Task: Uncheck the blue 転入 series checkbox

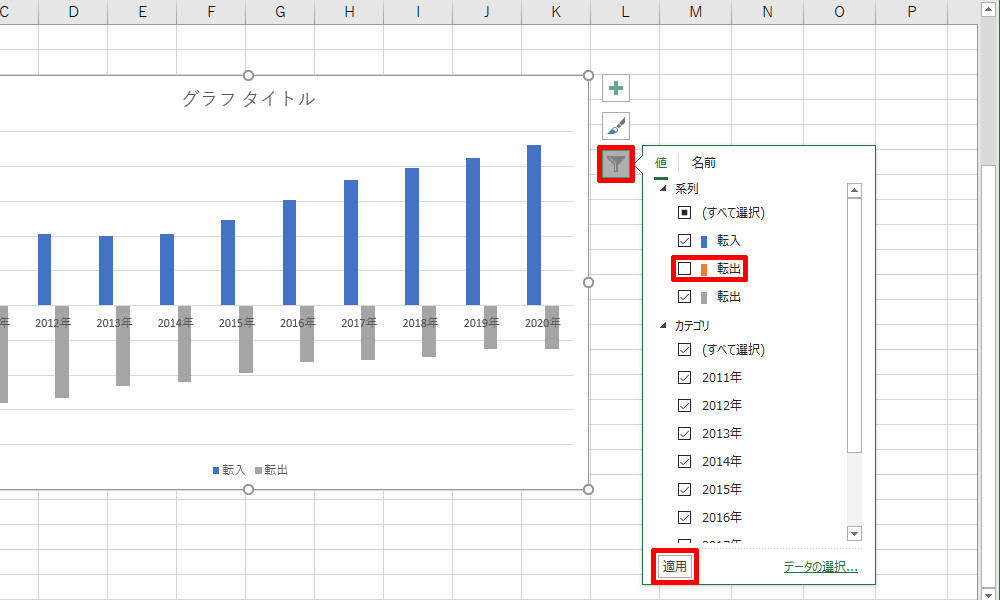Action: [684, 240]
